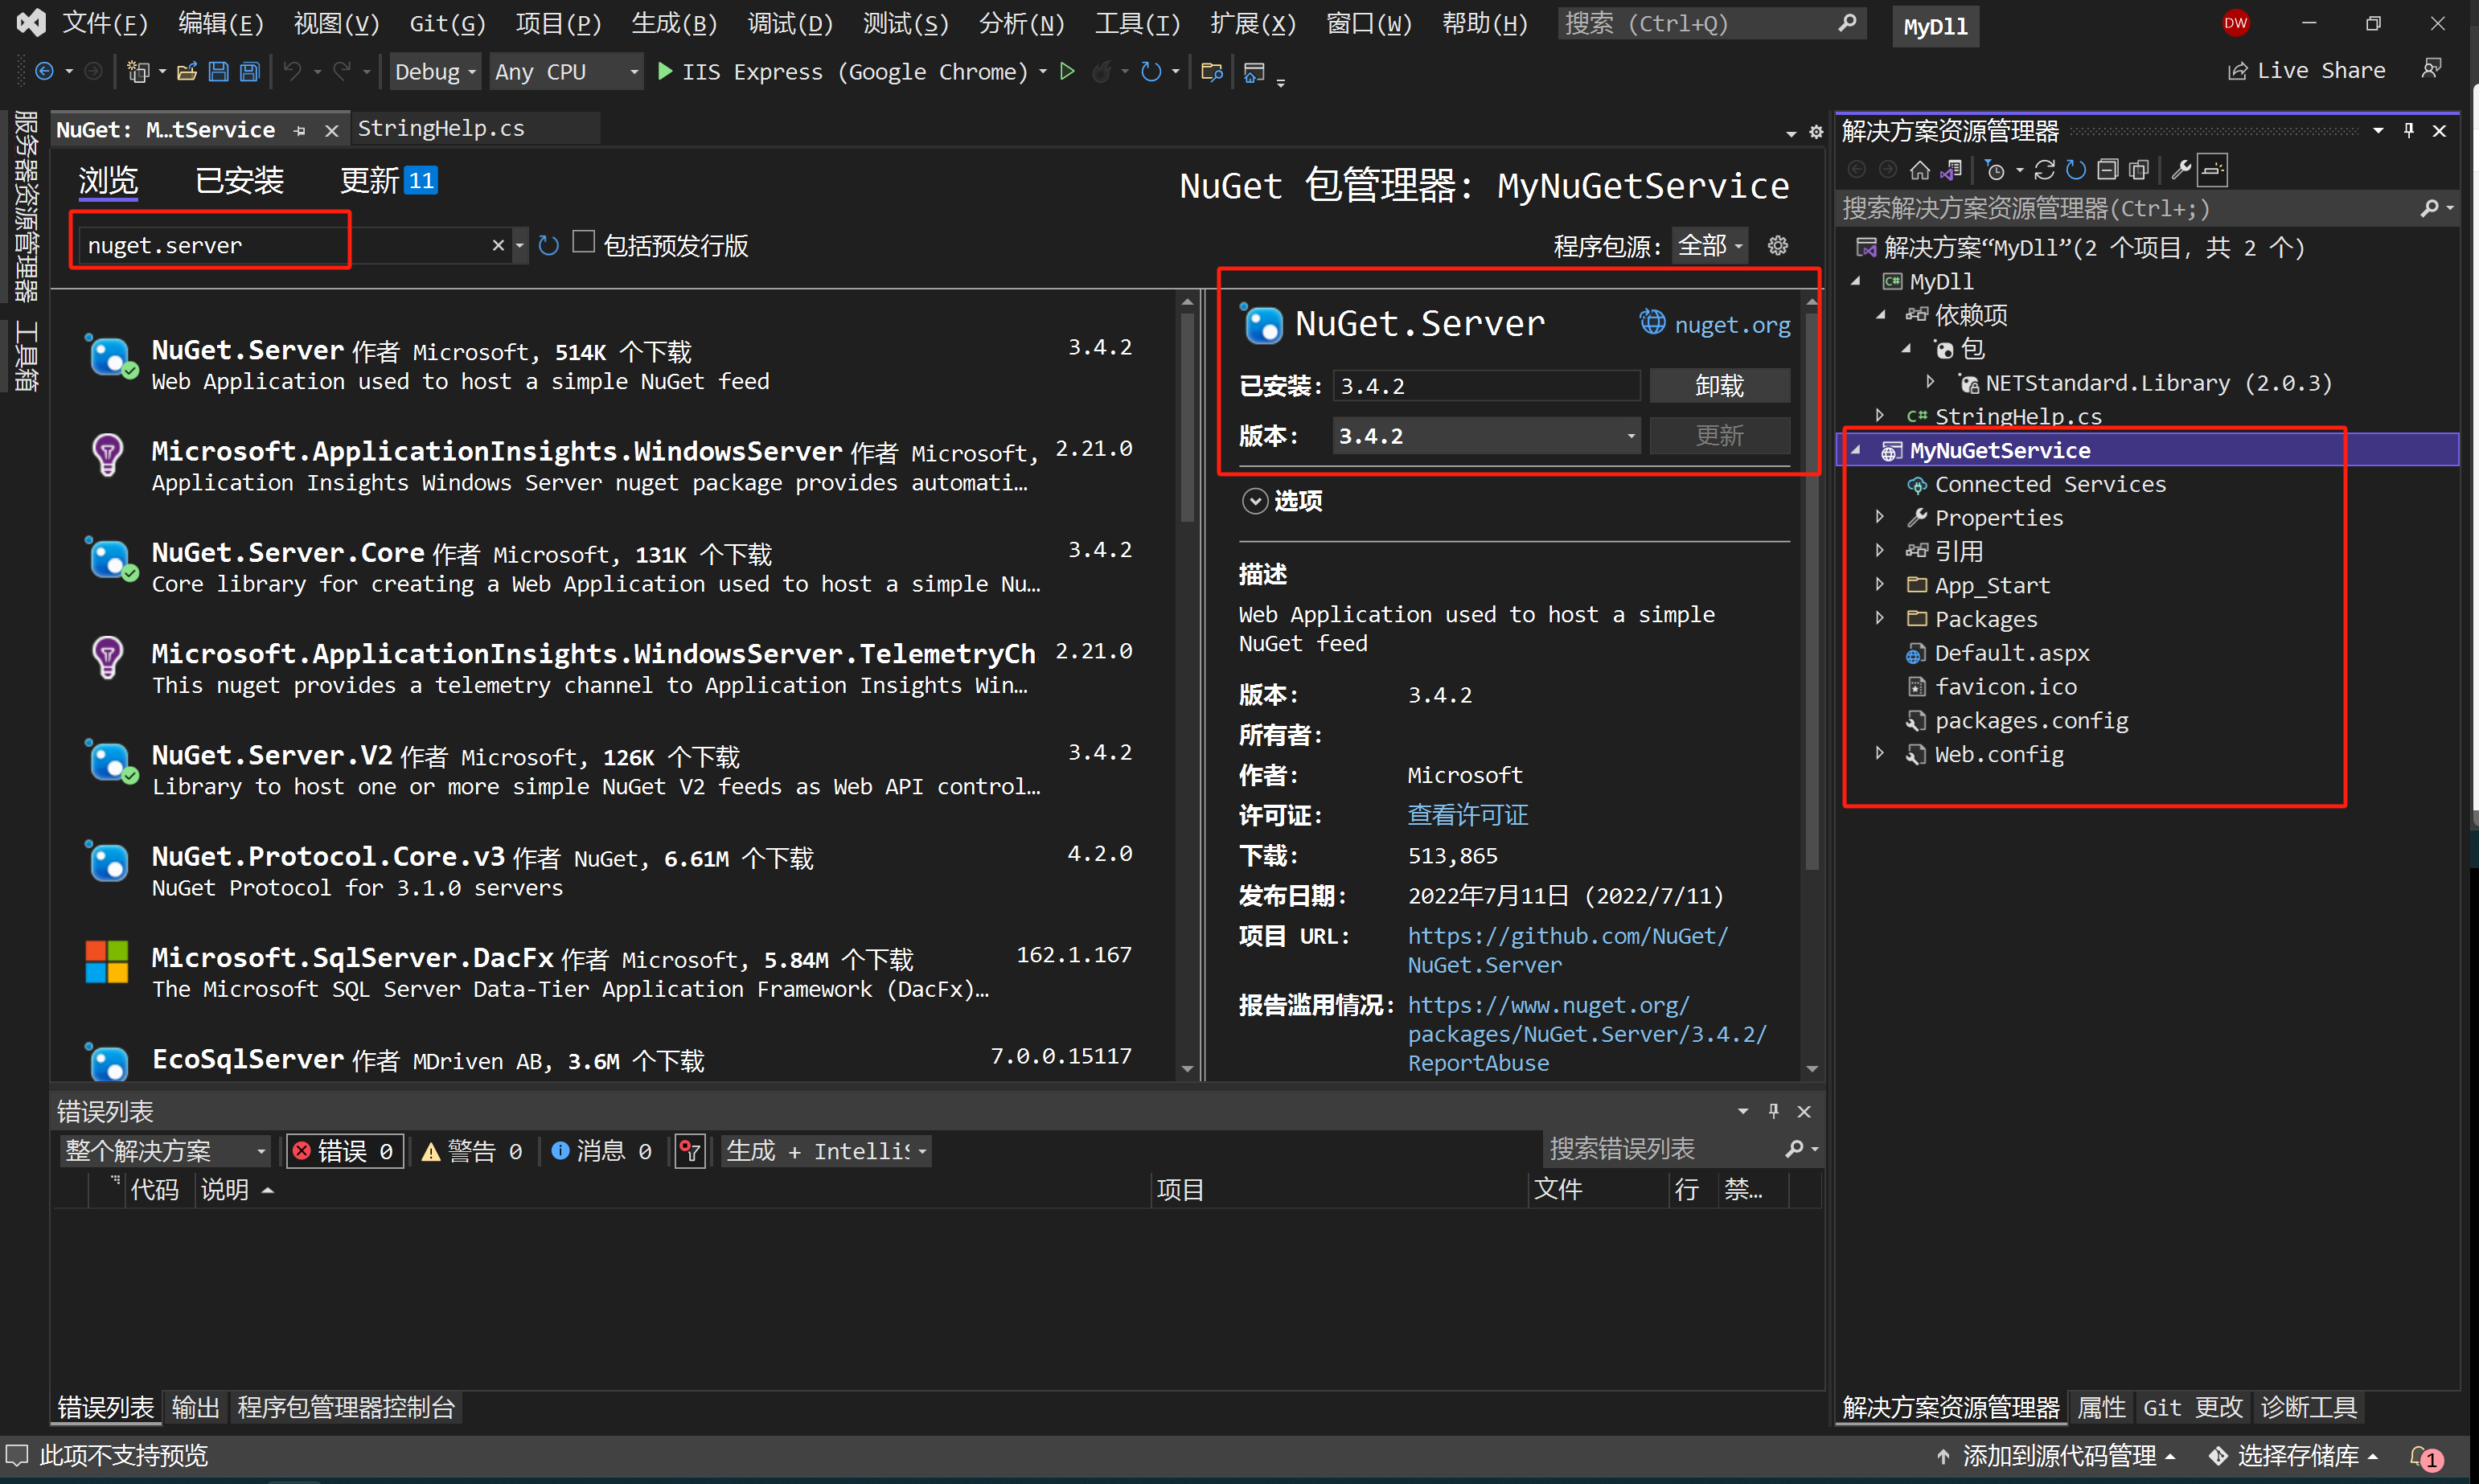
Task: Collapse the MyNuGetService project node
Action: 1855,450
